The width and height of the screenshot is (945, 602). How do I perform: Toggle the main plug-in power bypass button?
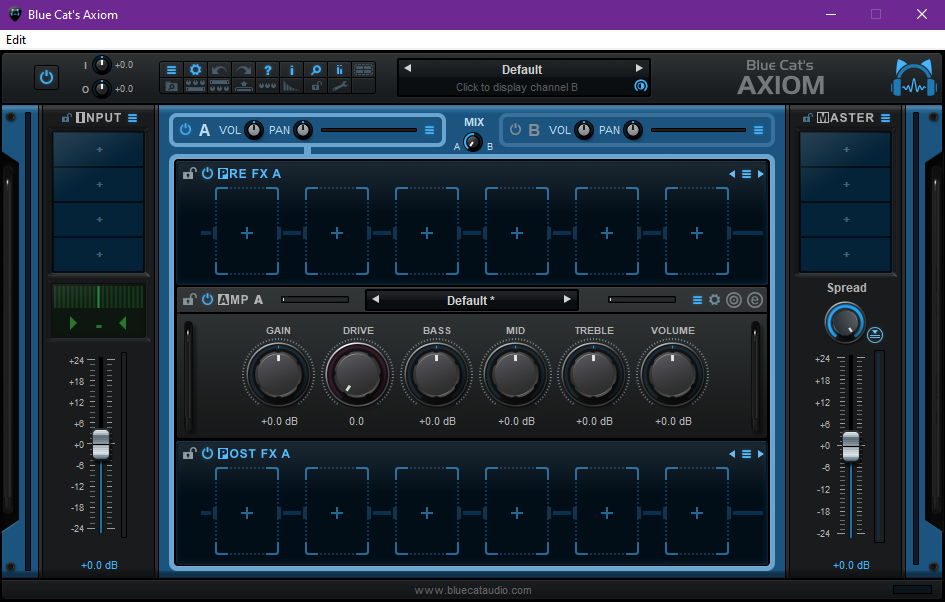point(46,77)
